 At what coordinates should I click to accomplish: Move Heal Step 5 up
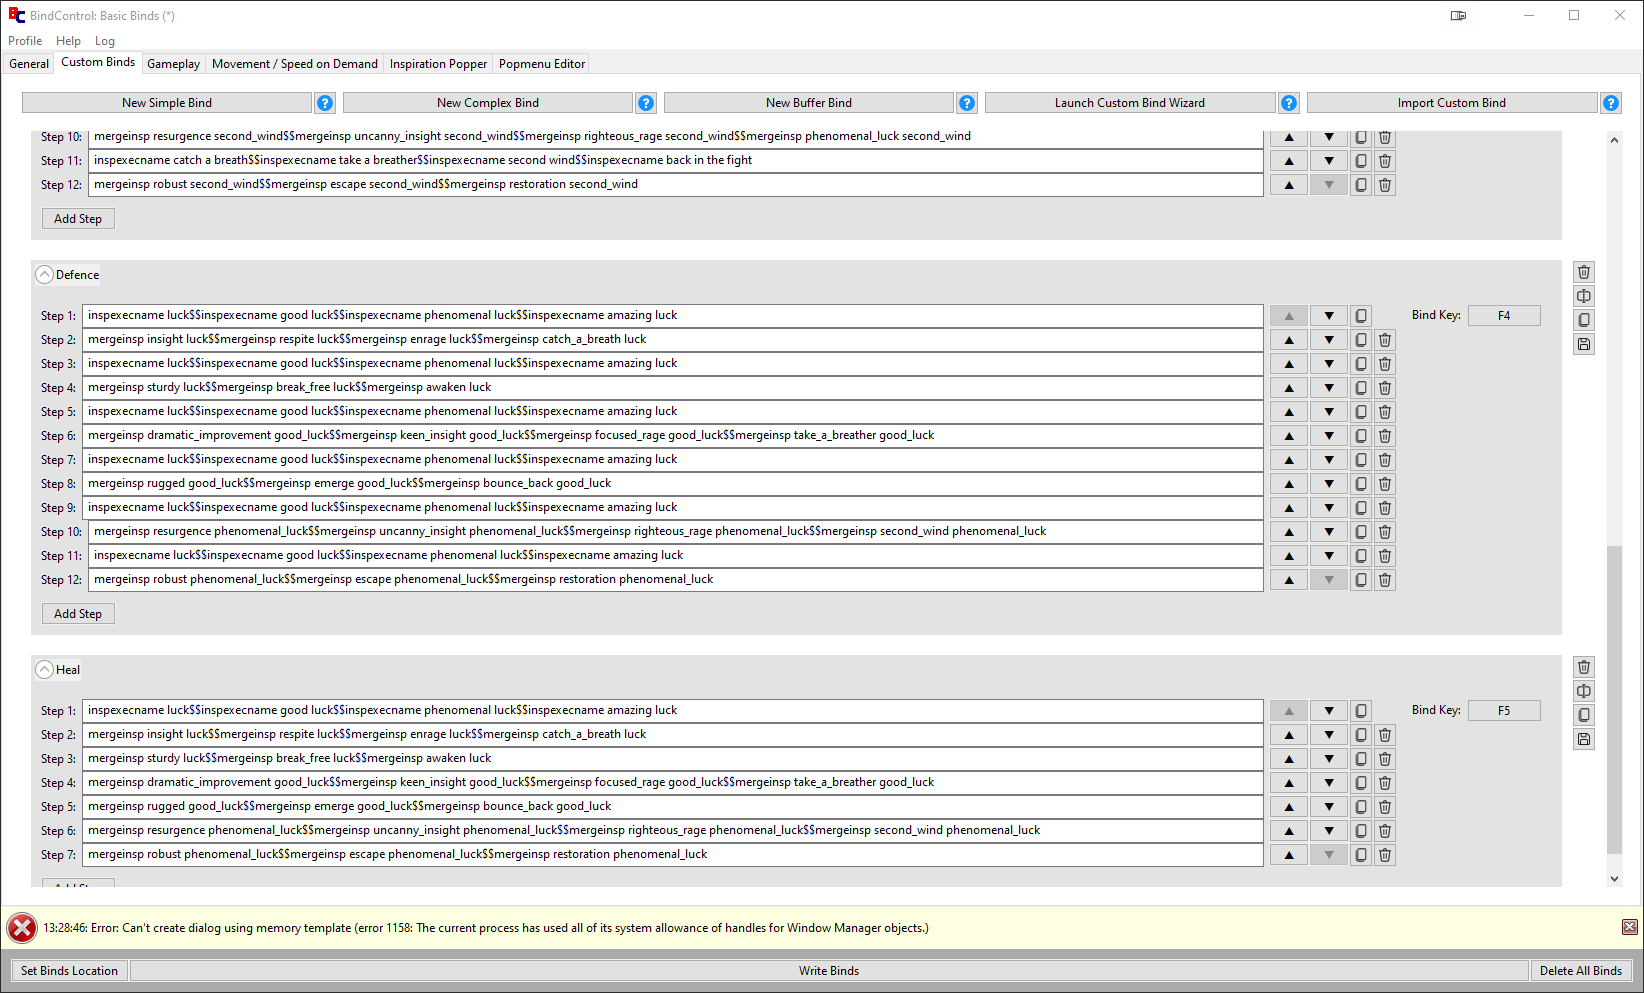1289,807
